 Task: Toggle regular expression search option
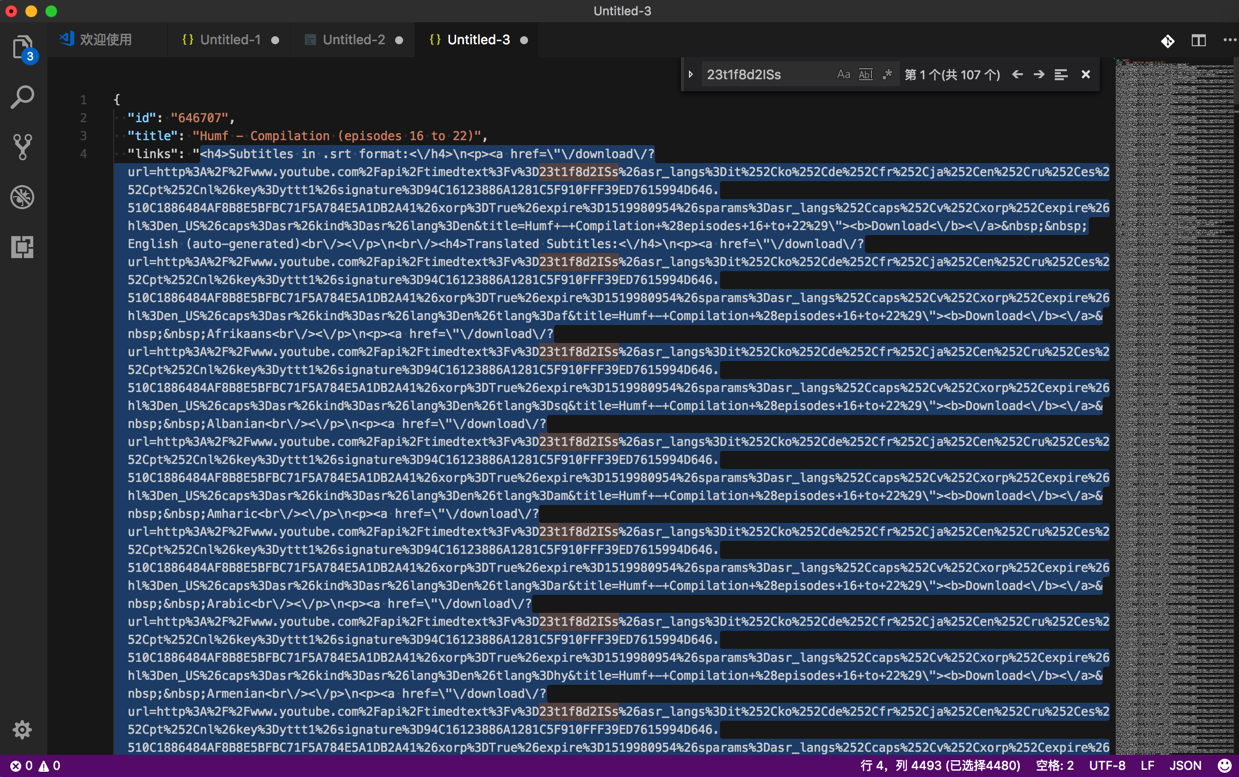(887, 75)
